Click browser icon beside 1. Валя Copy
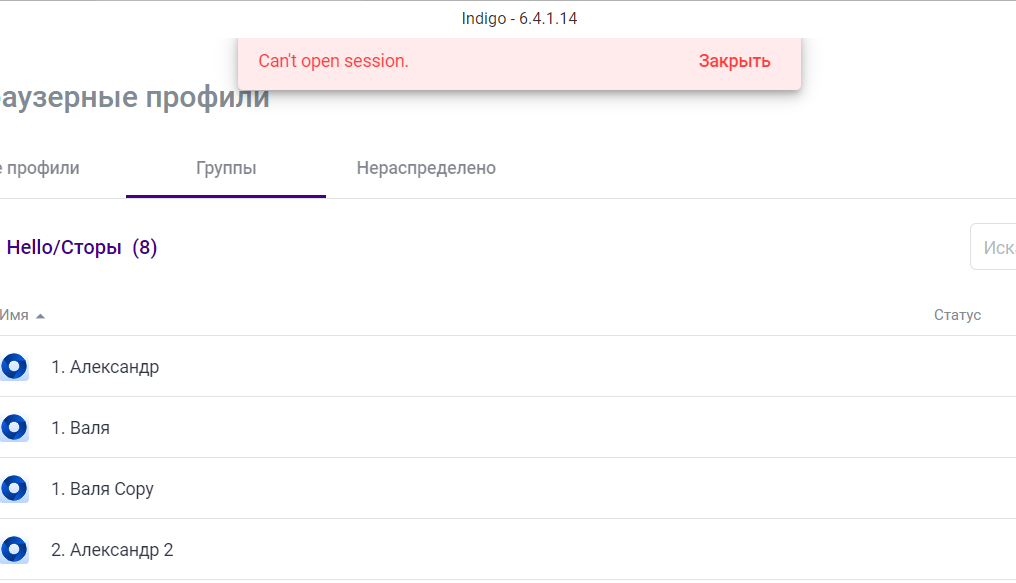The image size is (1016, 583). point(14,488)
